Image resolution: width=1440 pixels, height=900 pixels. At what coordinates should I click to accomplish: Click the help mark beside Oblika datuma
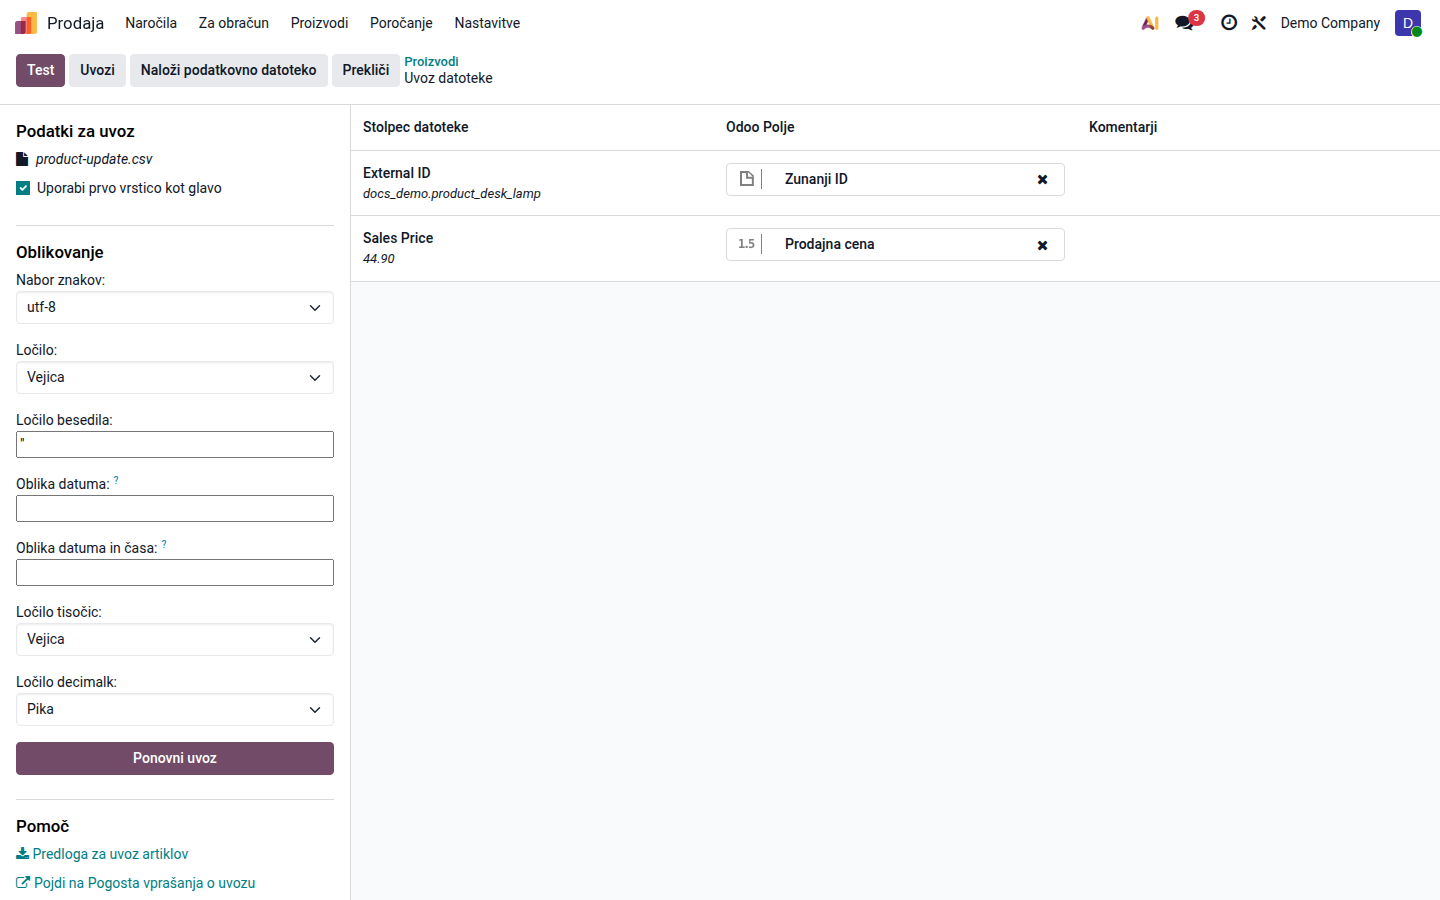point(116,481)
